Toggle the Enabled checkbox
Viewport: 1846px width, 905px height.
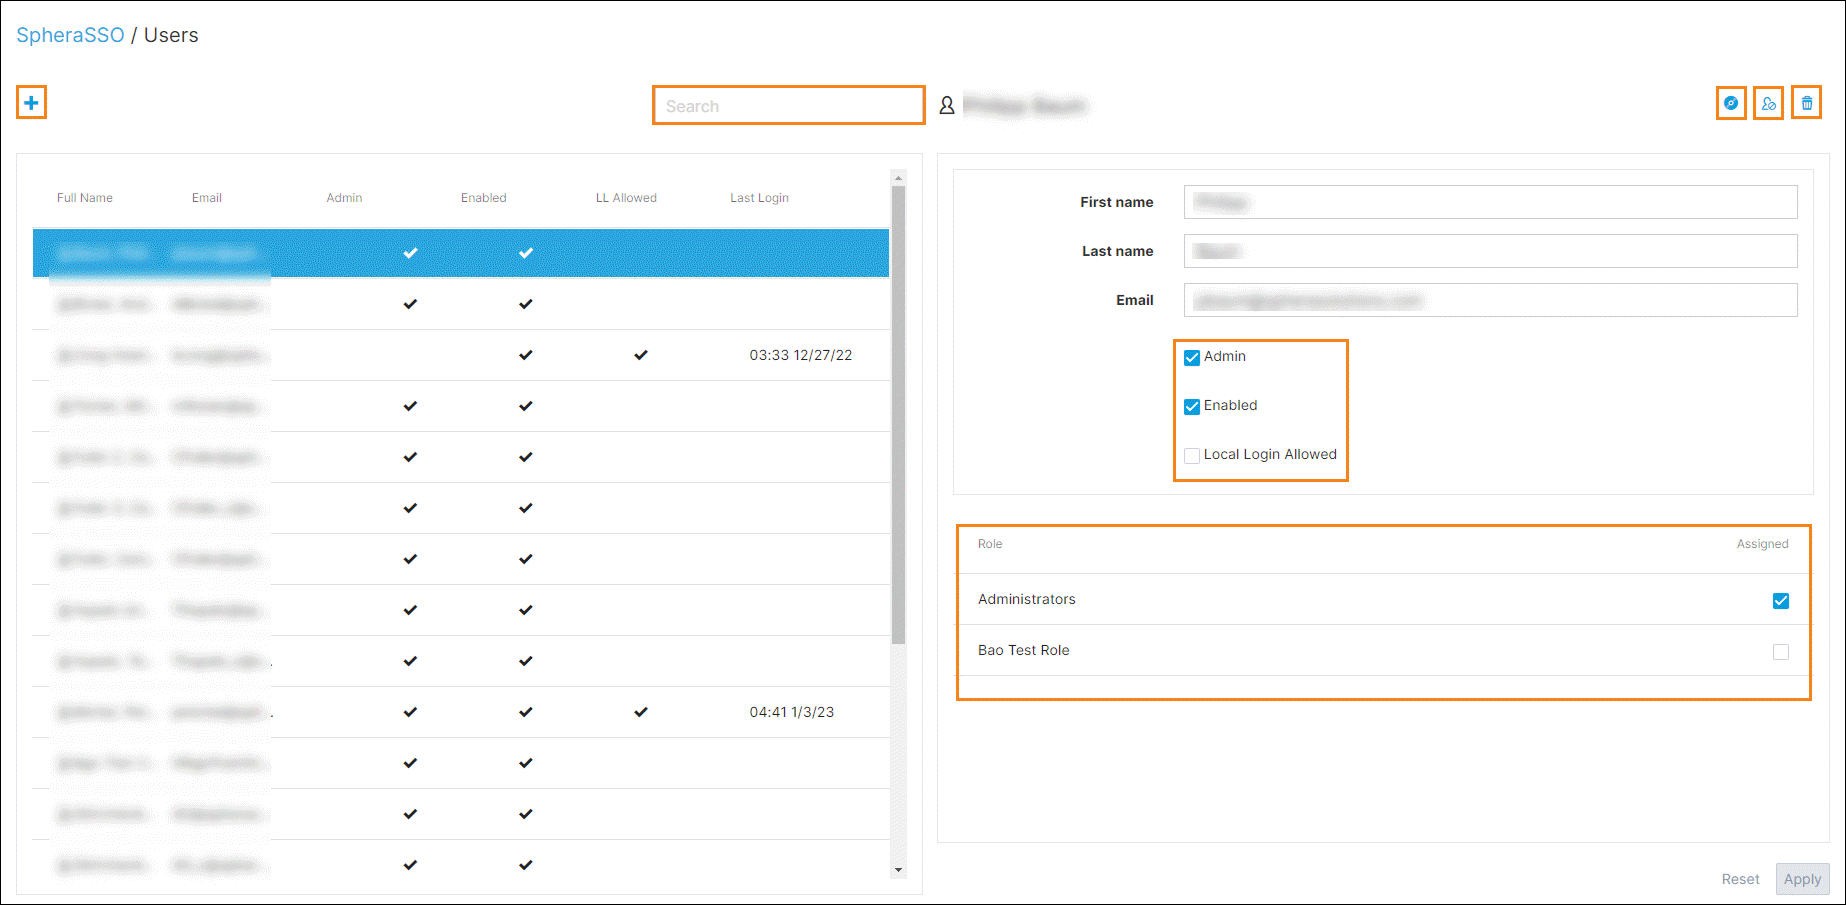click(1192, 407)
